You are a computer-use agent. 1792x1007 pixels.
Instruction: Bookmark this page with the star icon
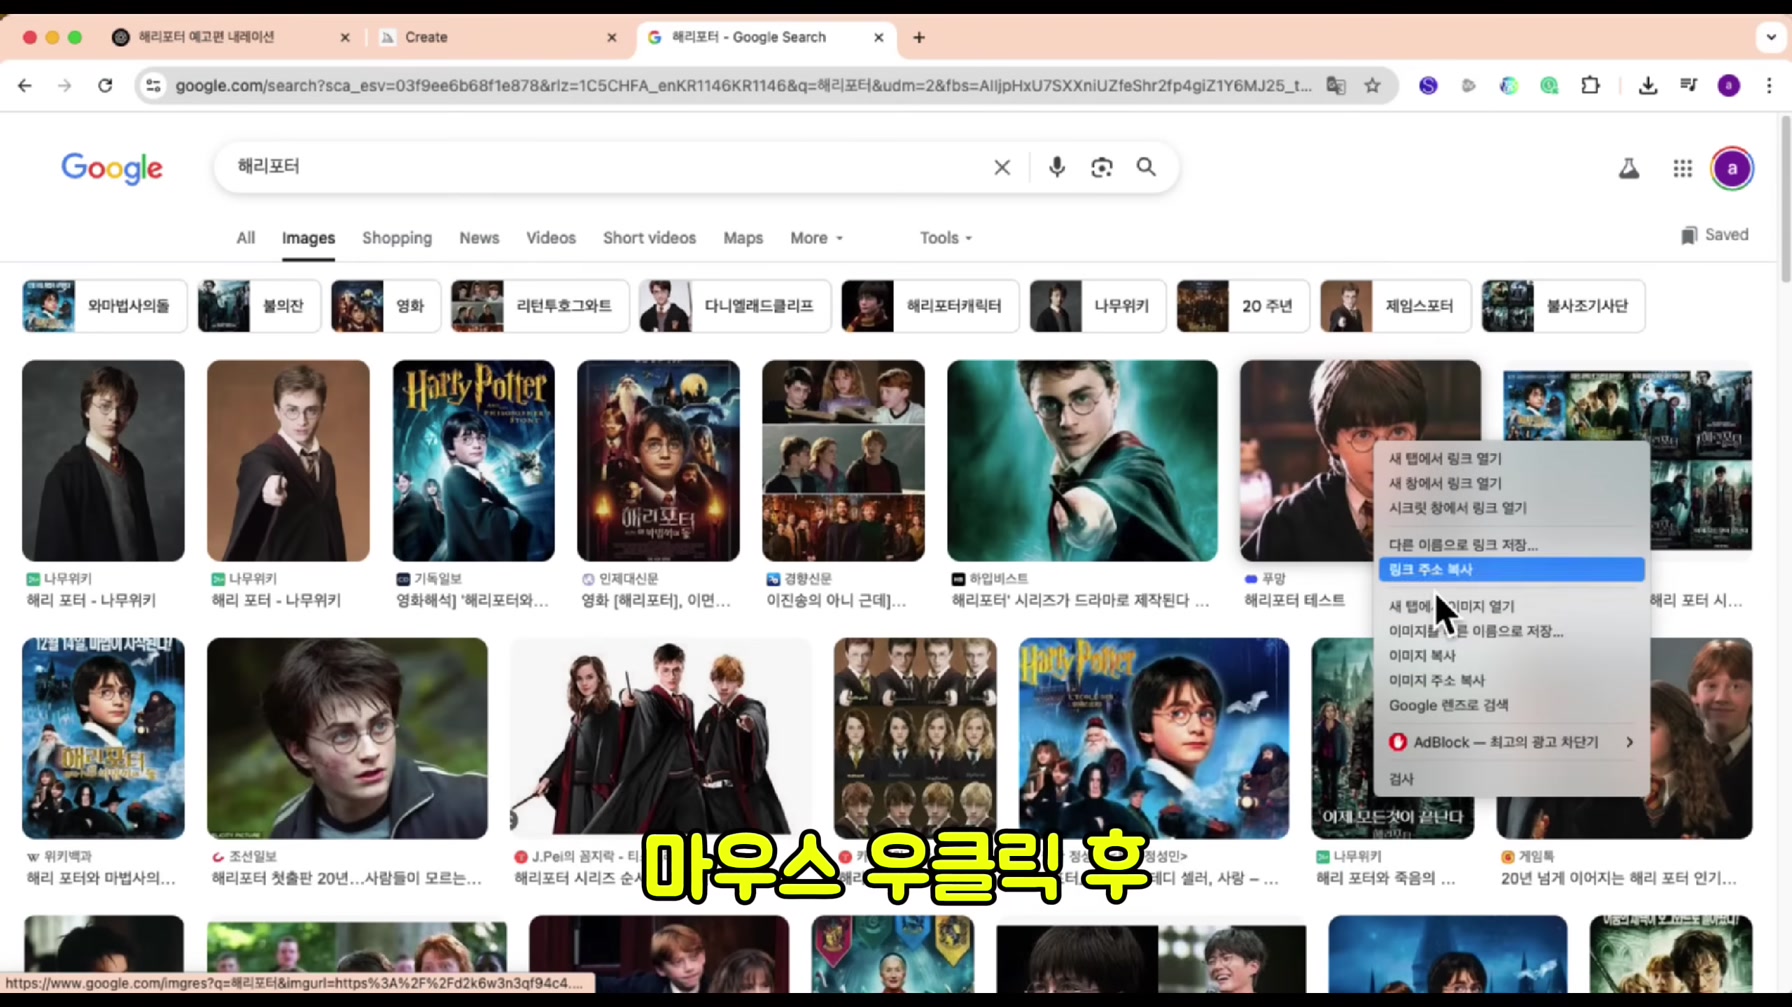point(1373,86)
